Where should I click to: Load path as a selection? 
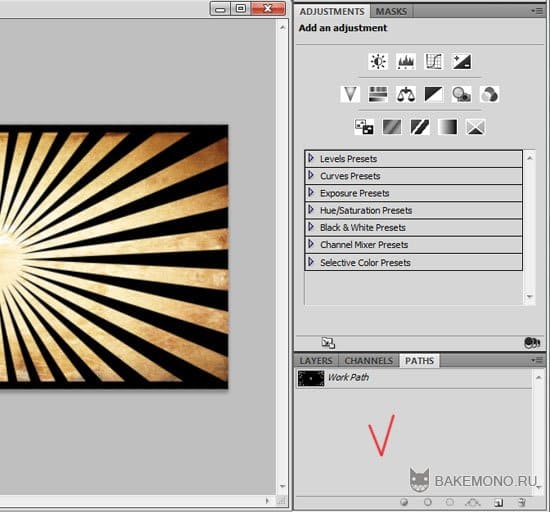coord(450,503)
